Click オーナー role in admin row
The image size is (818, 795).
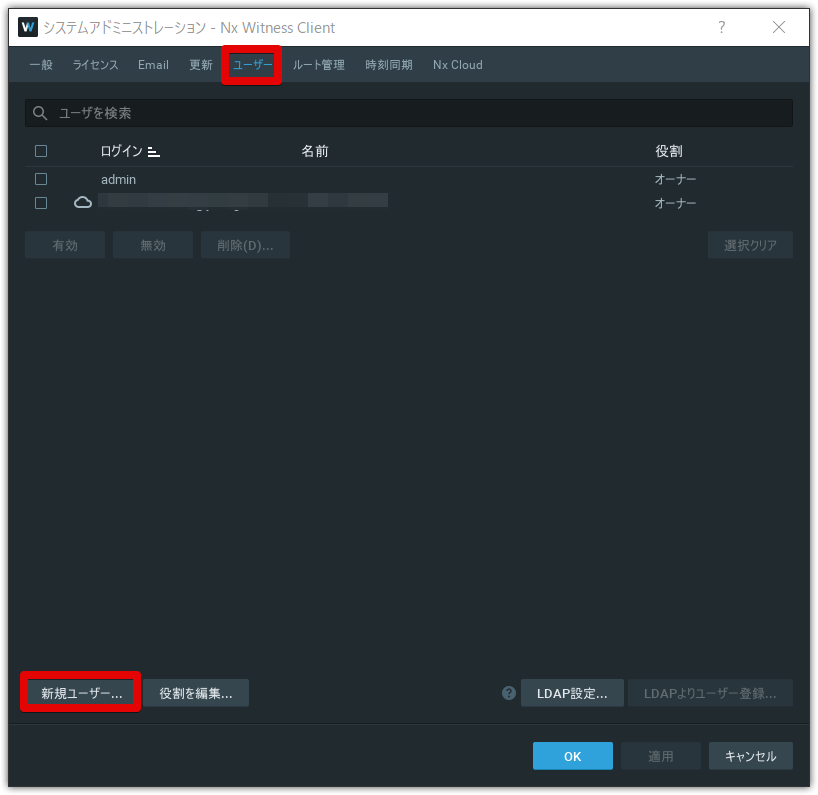tap(676, 179)
